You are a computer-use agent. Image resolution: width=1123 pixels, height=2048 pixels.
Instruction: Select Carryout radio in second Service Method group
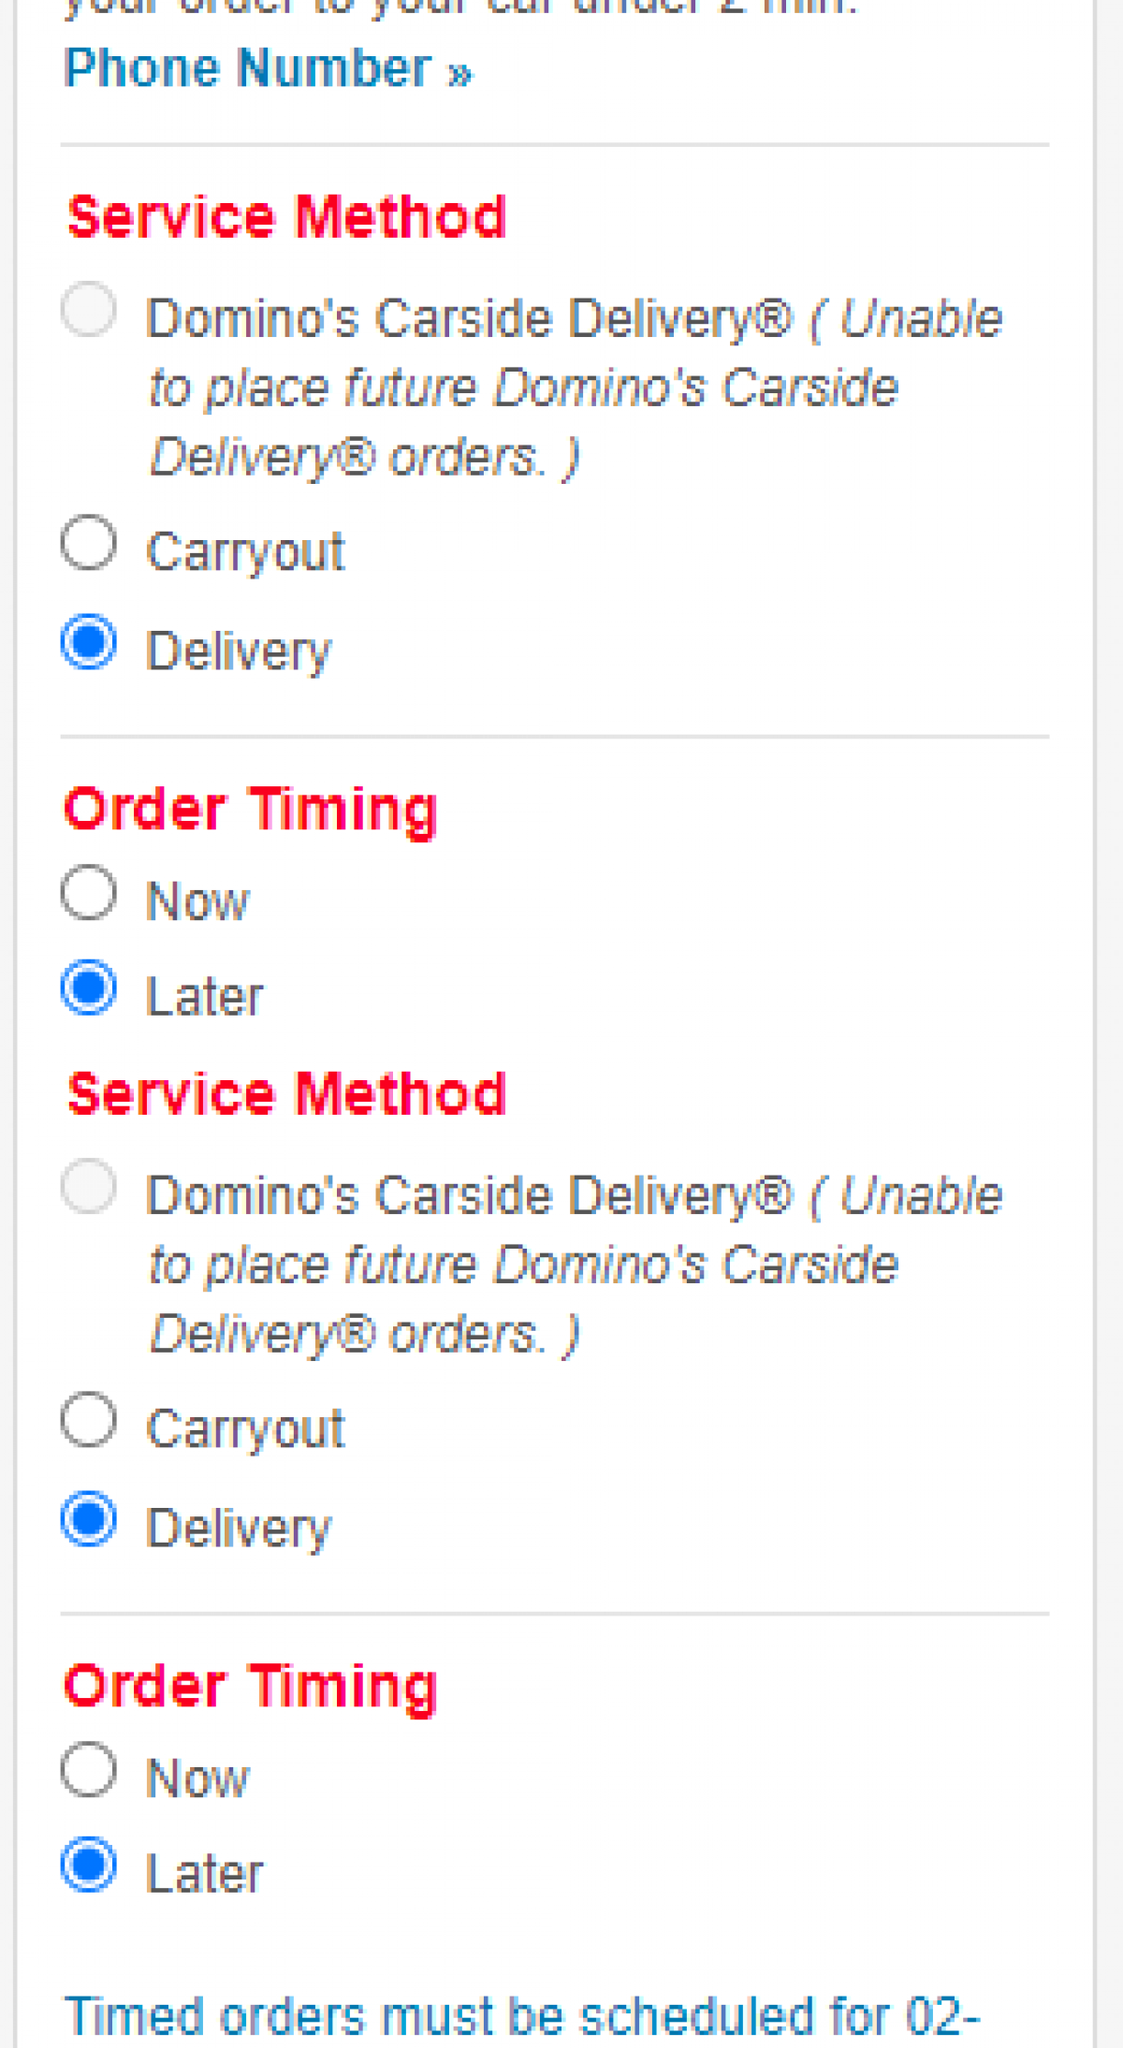89,1420
